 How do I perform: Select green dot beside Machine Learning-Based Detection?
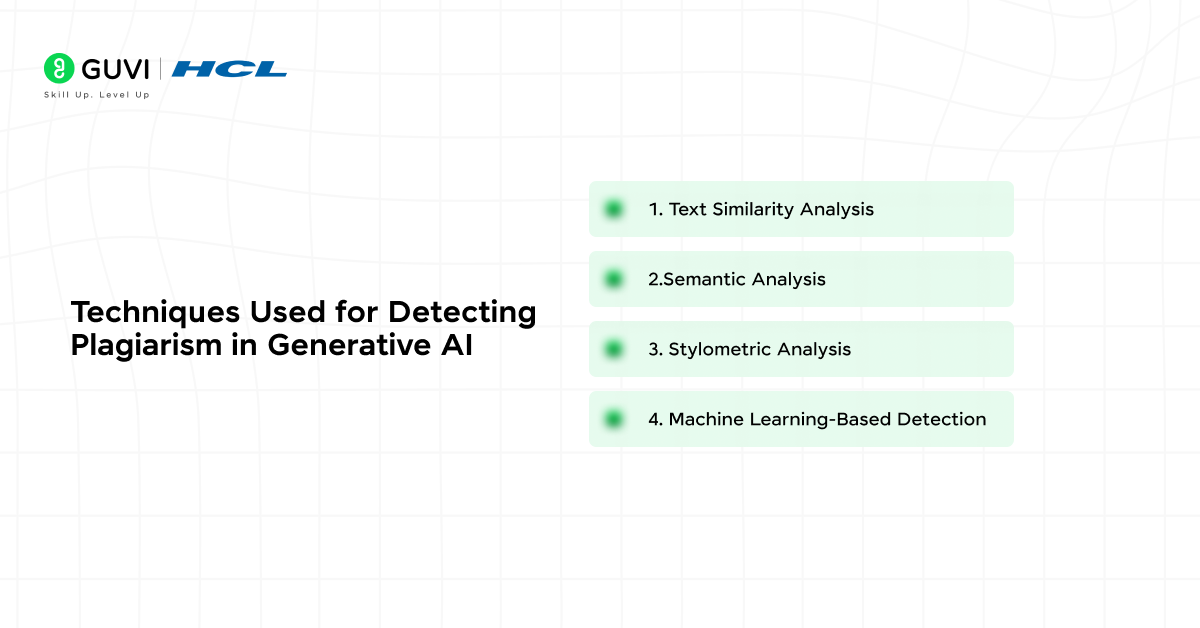click(x=614, y=419)
